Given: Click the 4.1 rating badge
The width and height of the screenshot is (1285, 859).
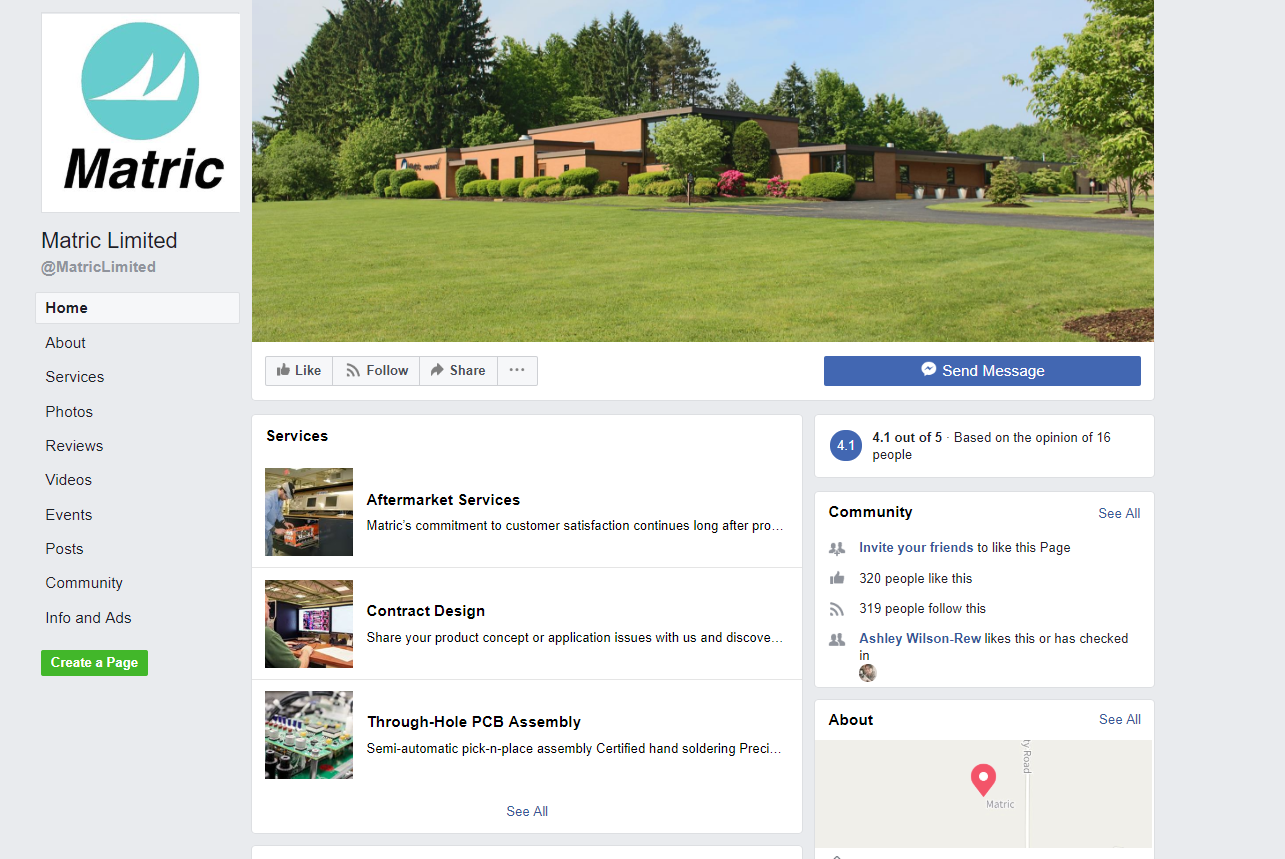Looking at the screenshot, I should [x=845, y=446].
